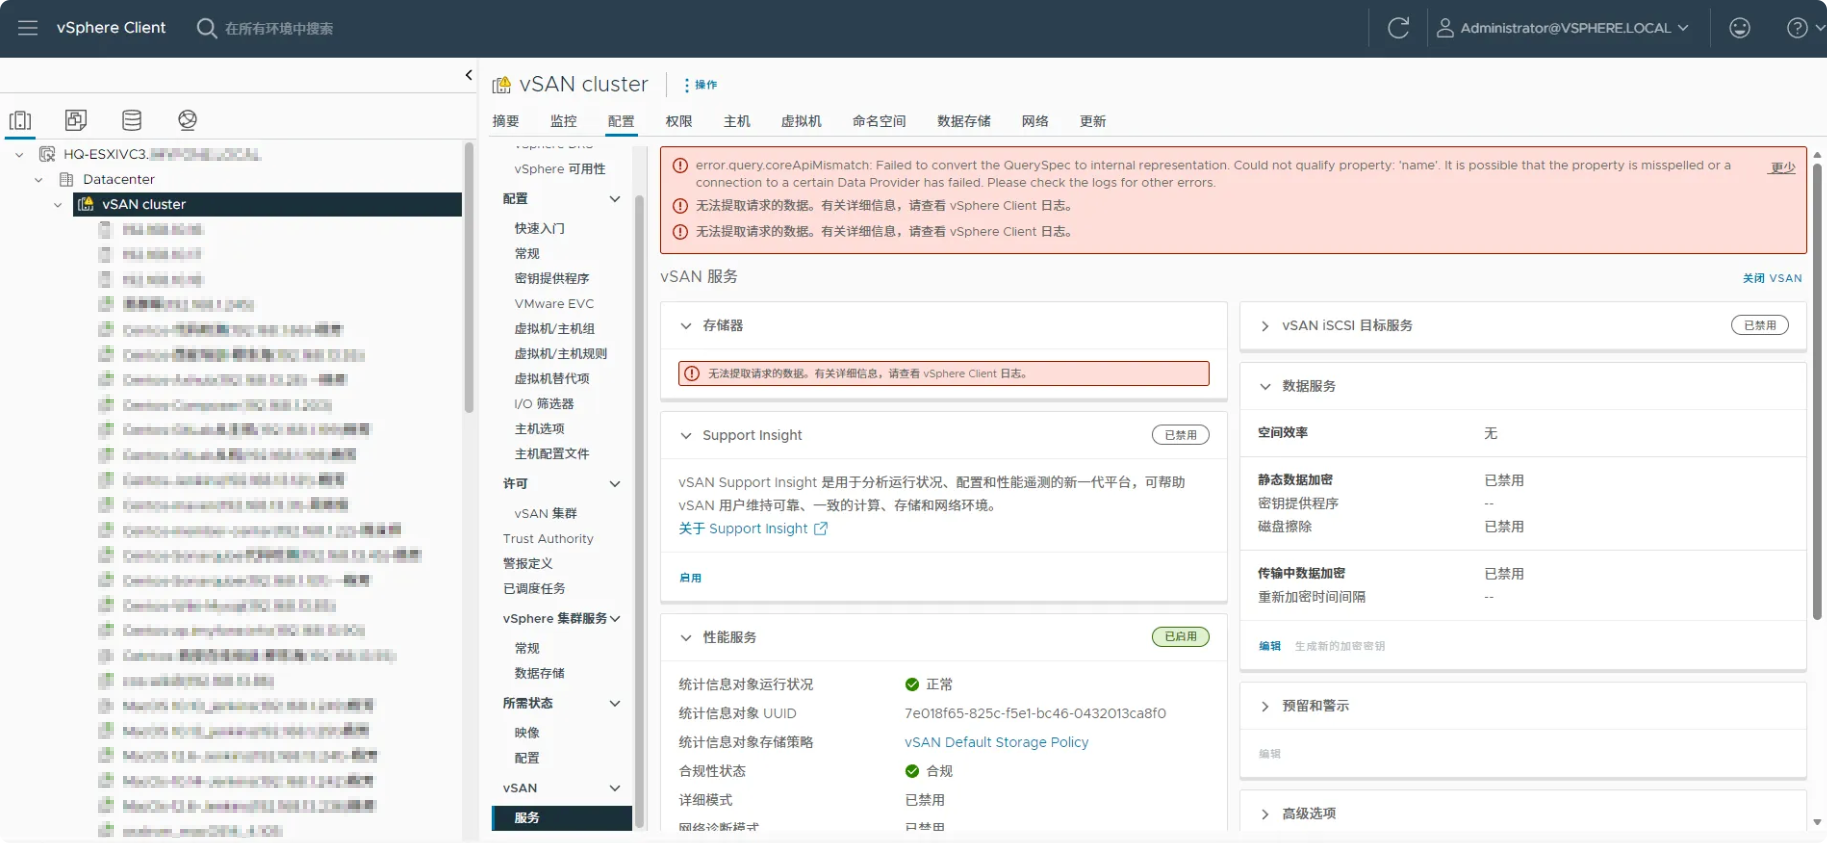Click 启用 for Support Insight

click(690, 578)
